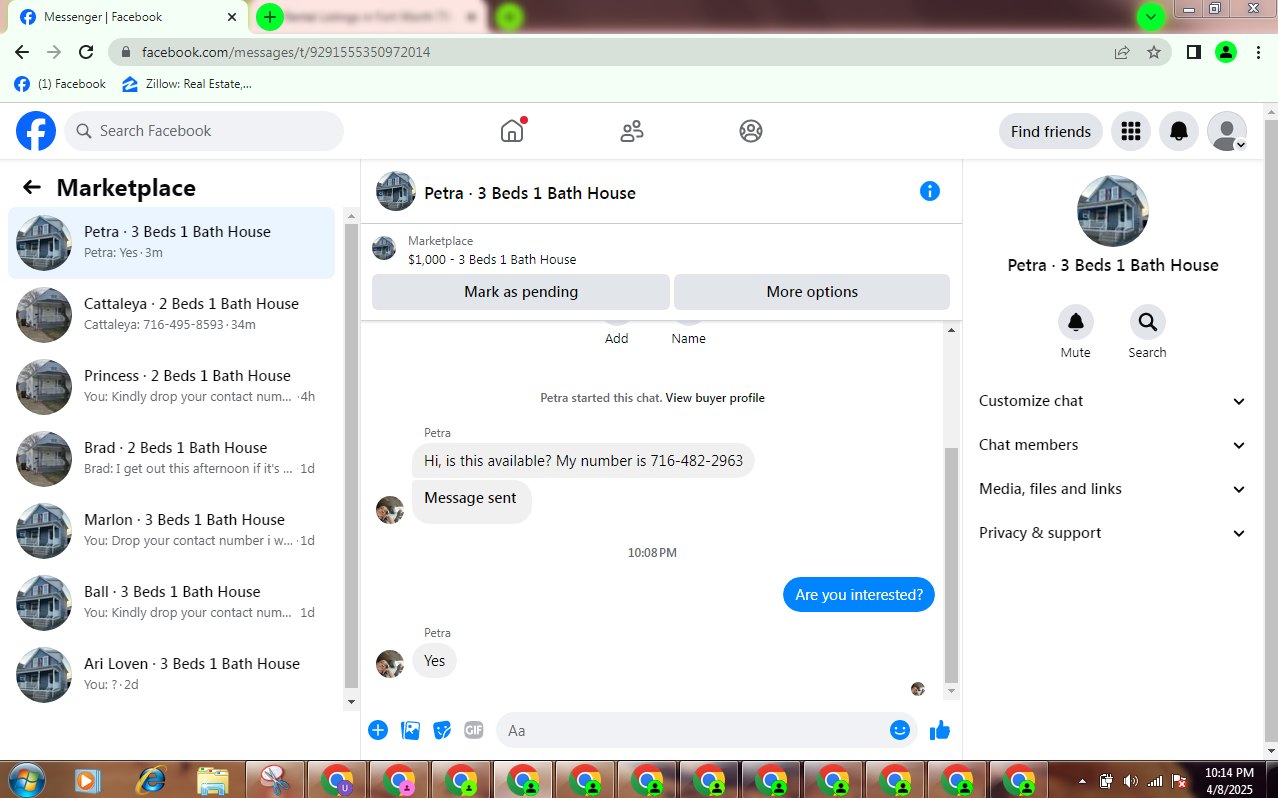
Task: Open Ball 3 Beds 1 Bath chat
Action: pos(171,603)
